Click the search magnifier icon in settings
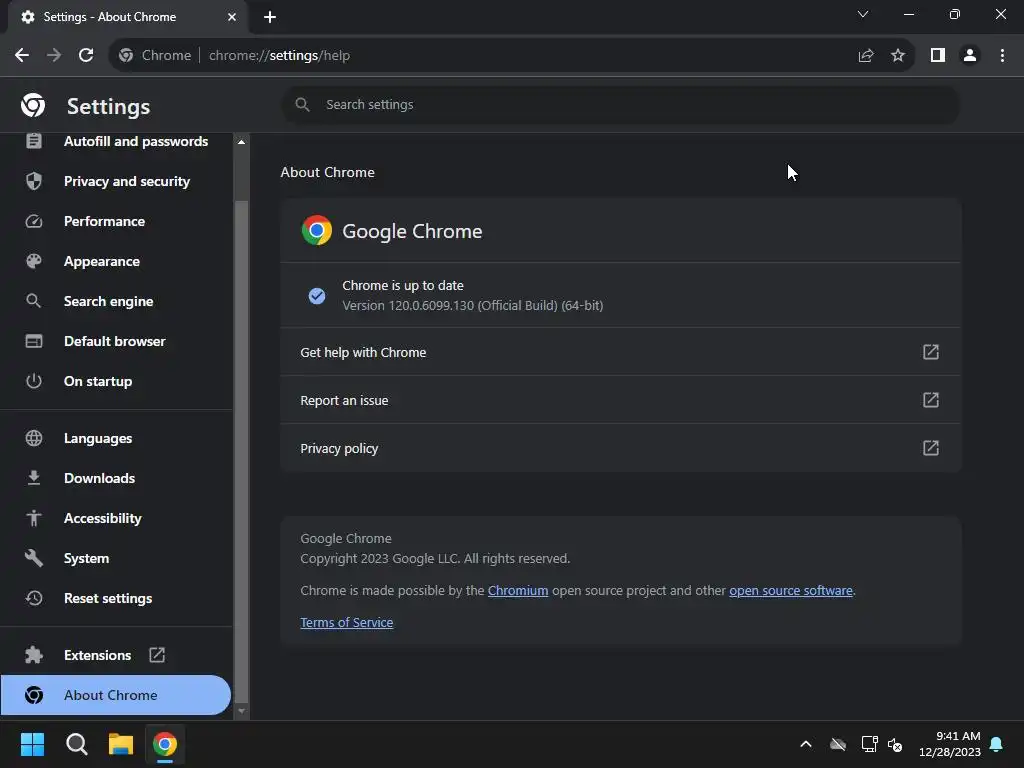Image resolution: width=1024 pixels, height=768 pixels. click(302, 104)
